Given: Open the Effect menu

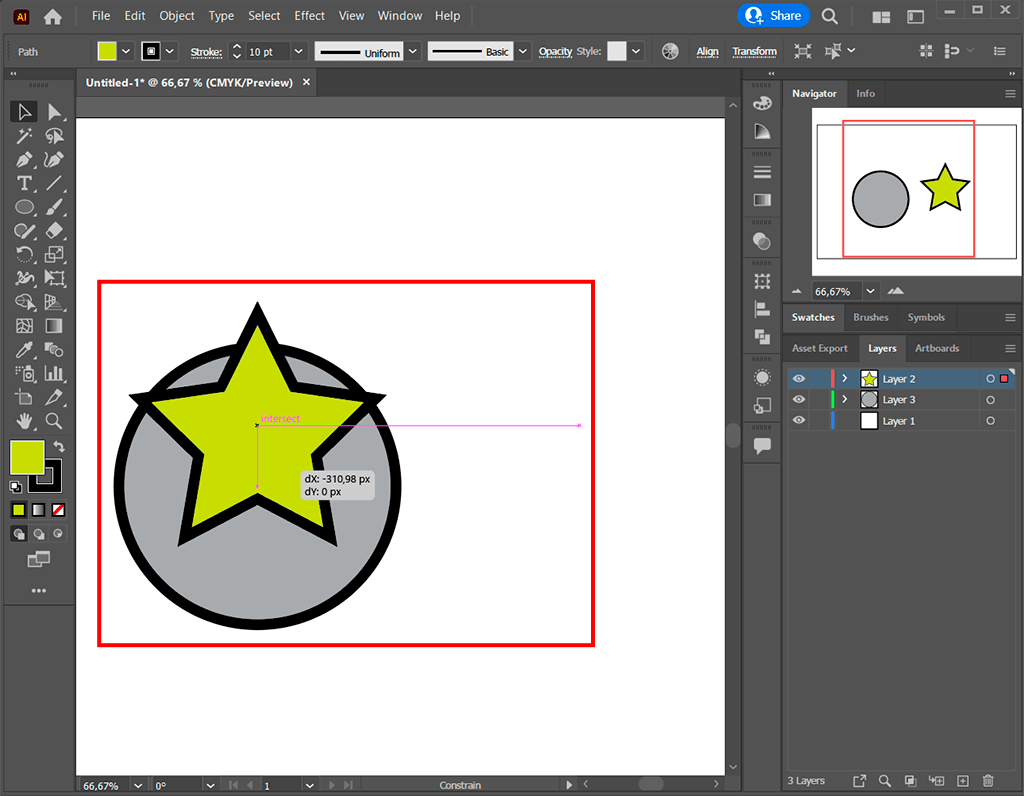Looking at the screenshot, I should (x=309, y=15).
